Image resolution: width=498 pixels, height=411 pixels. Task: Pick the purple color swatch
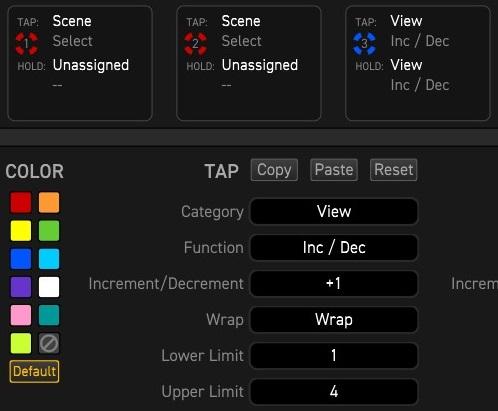point(21,287)
